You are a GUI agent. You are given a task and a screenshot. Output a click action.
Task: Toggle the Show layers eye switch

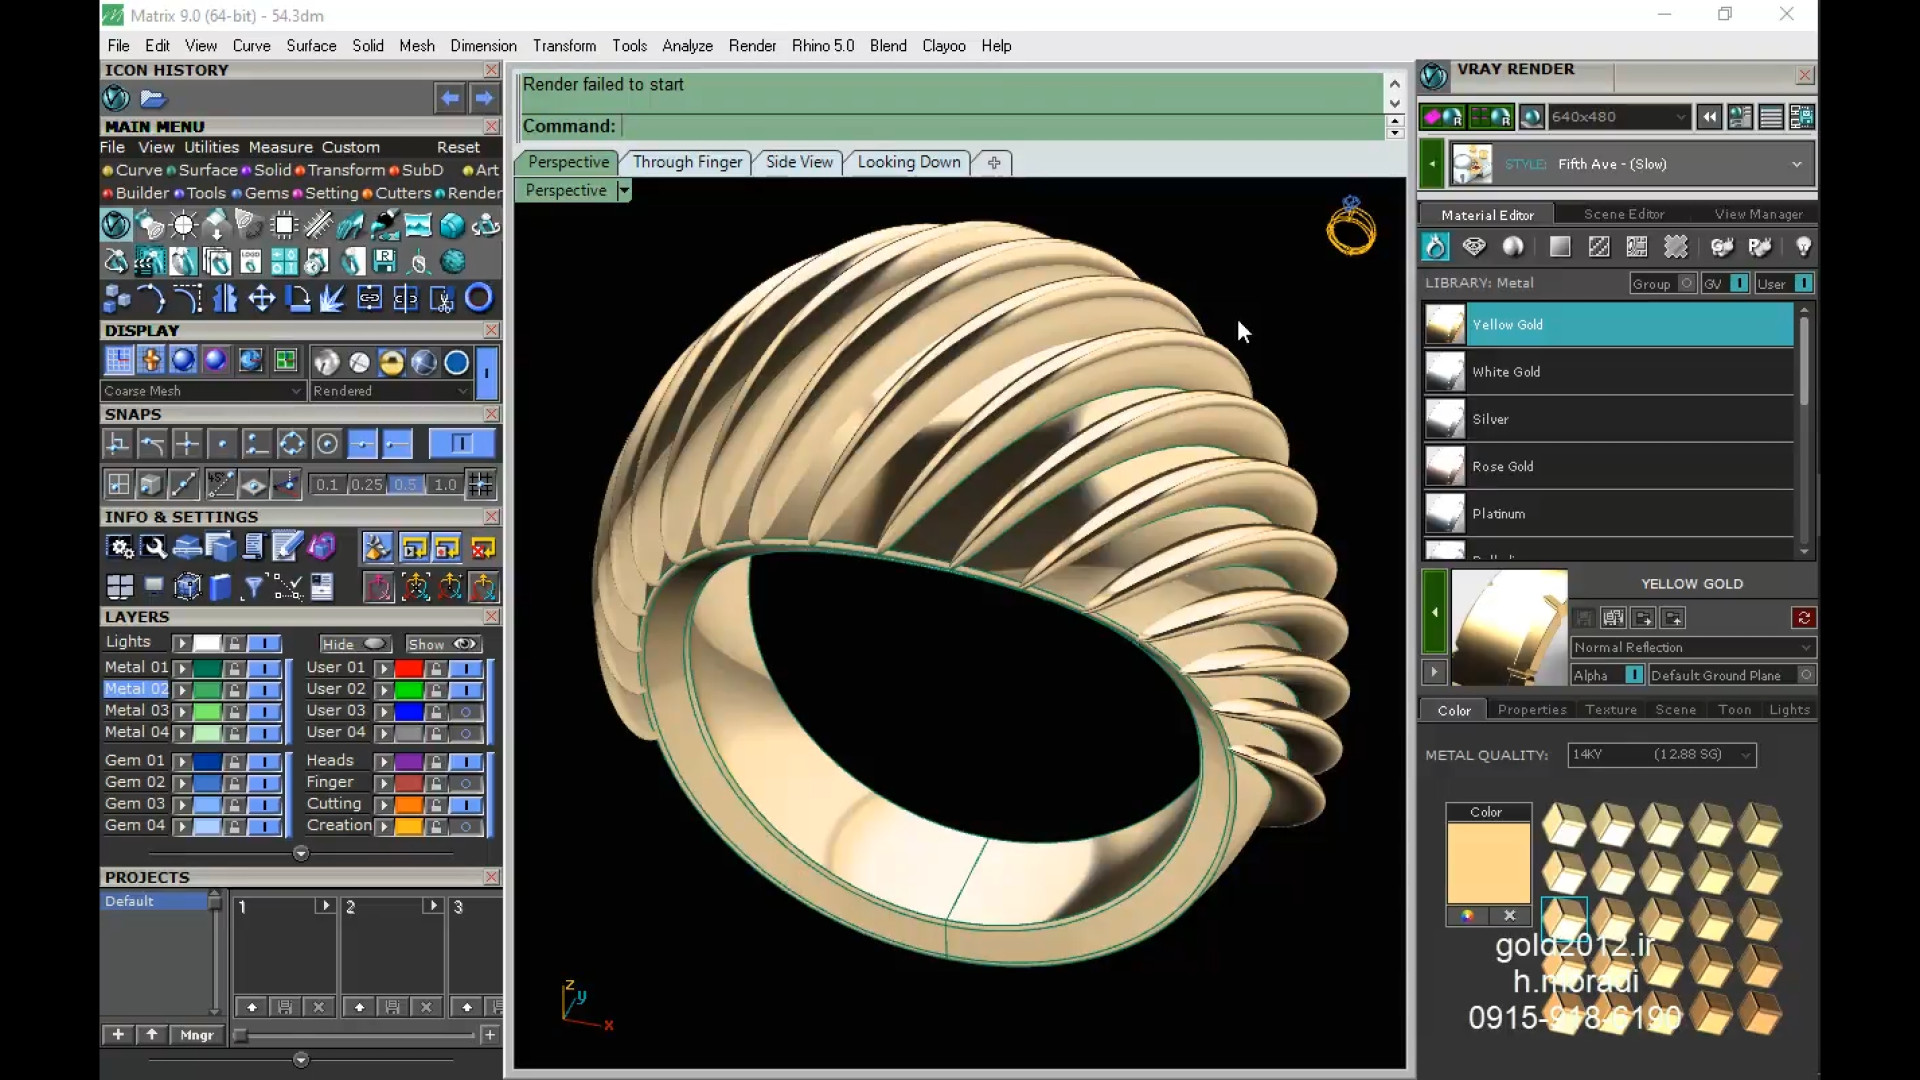tap(465, 644)
